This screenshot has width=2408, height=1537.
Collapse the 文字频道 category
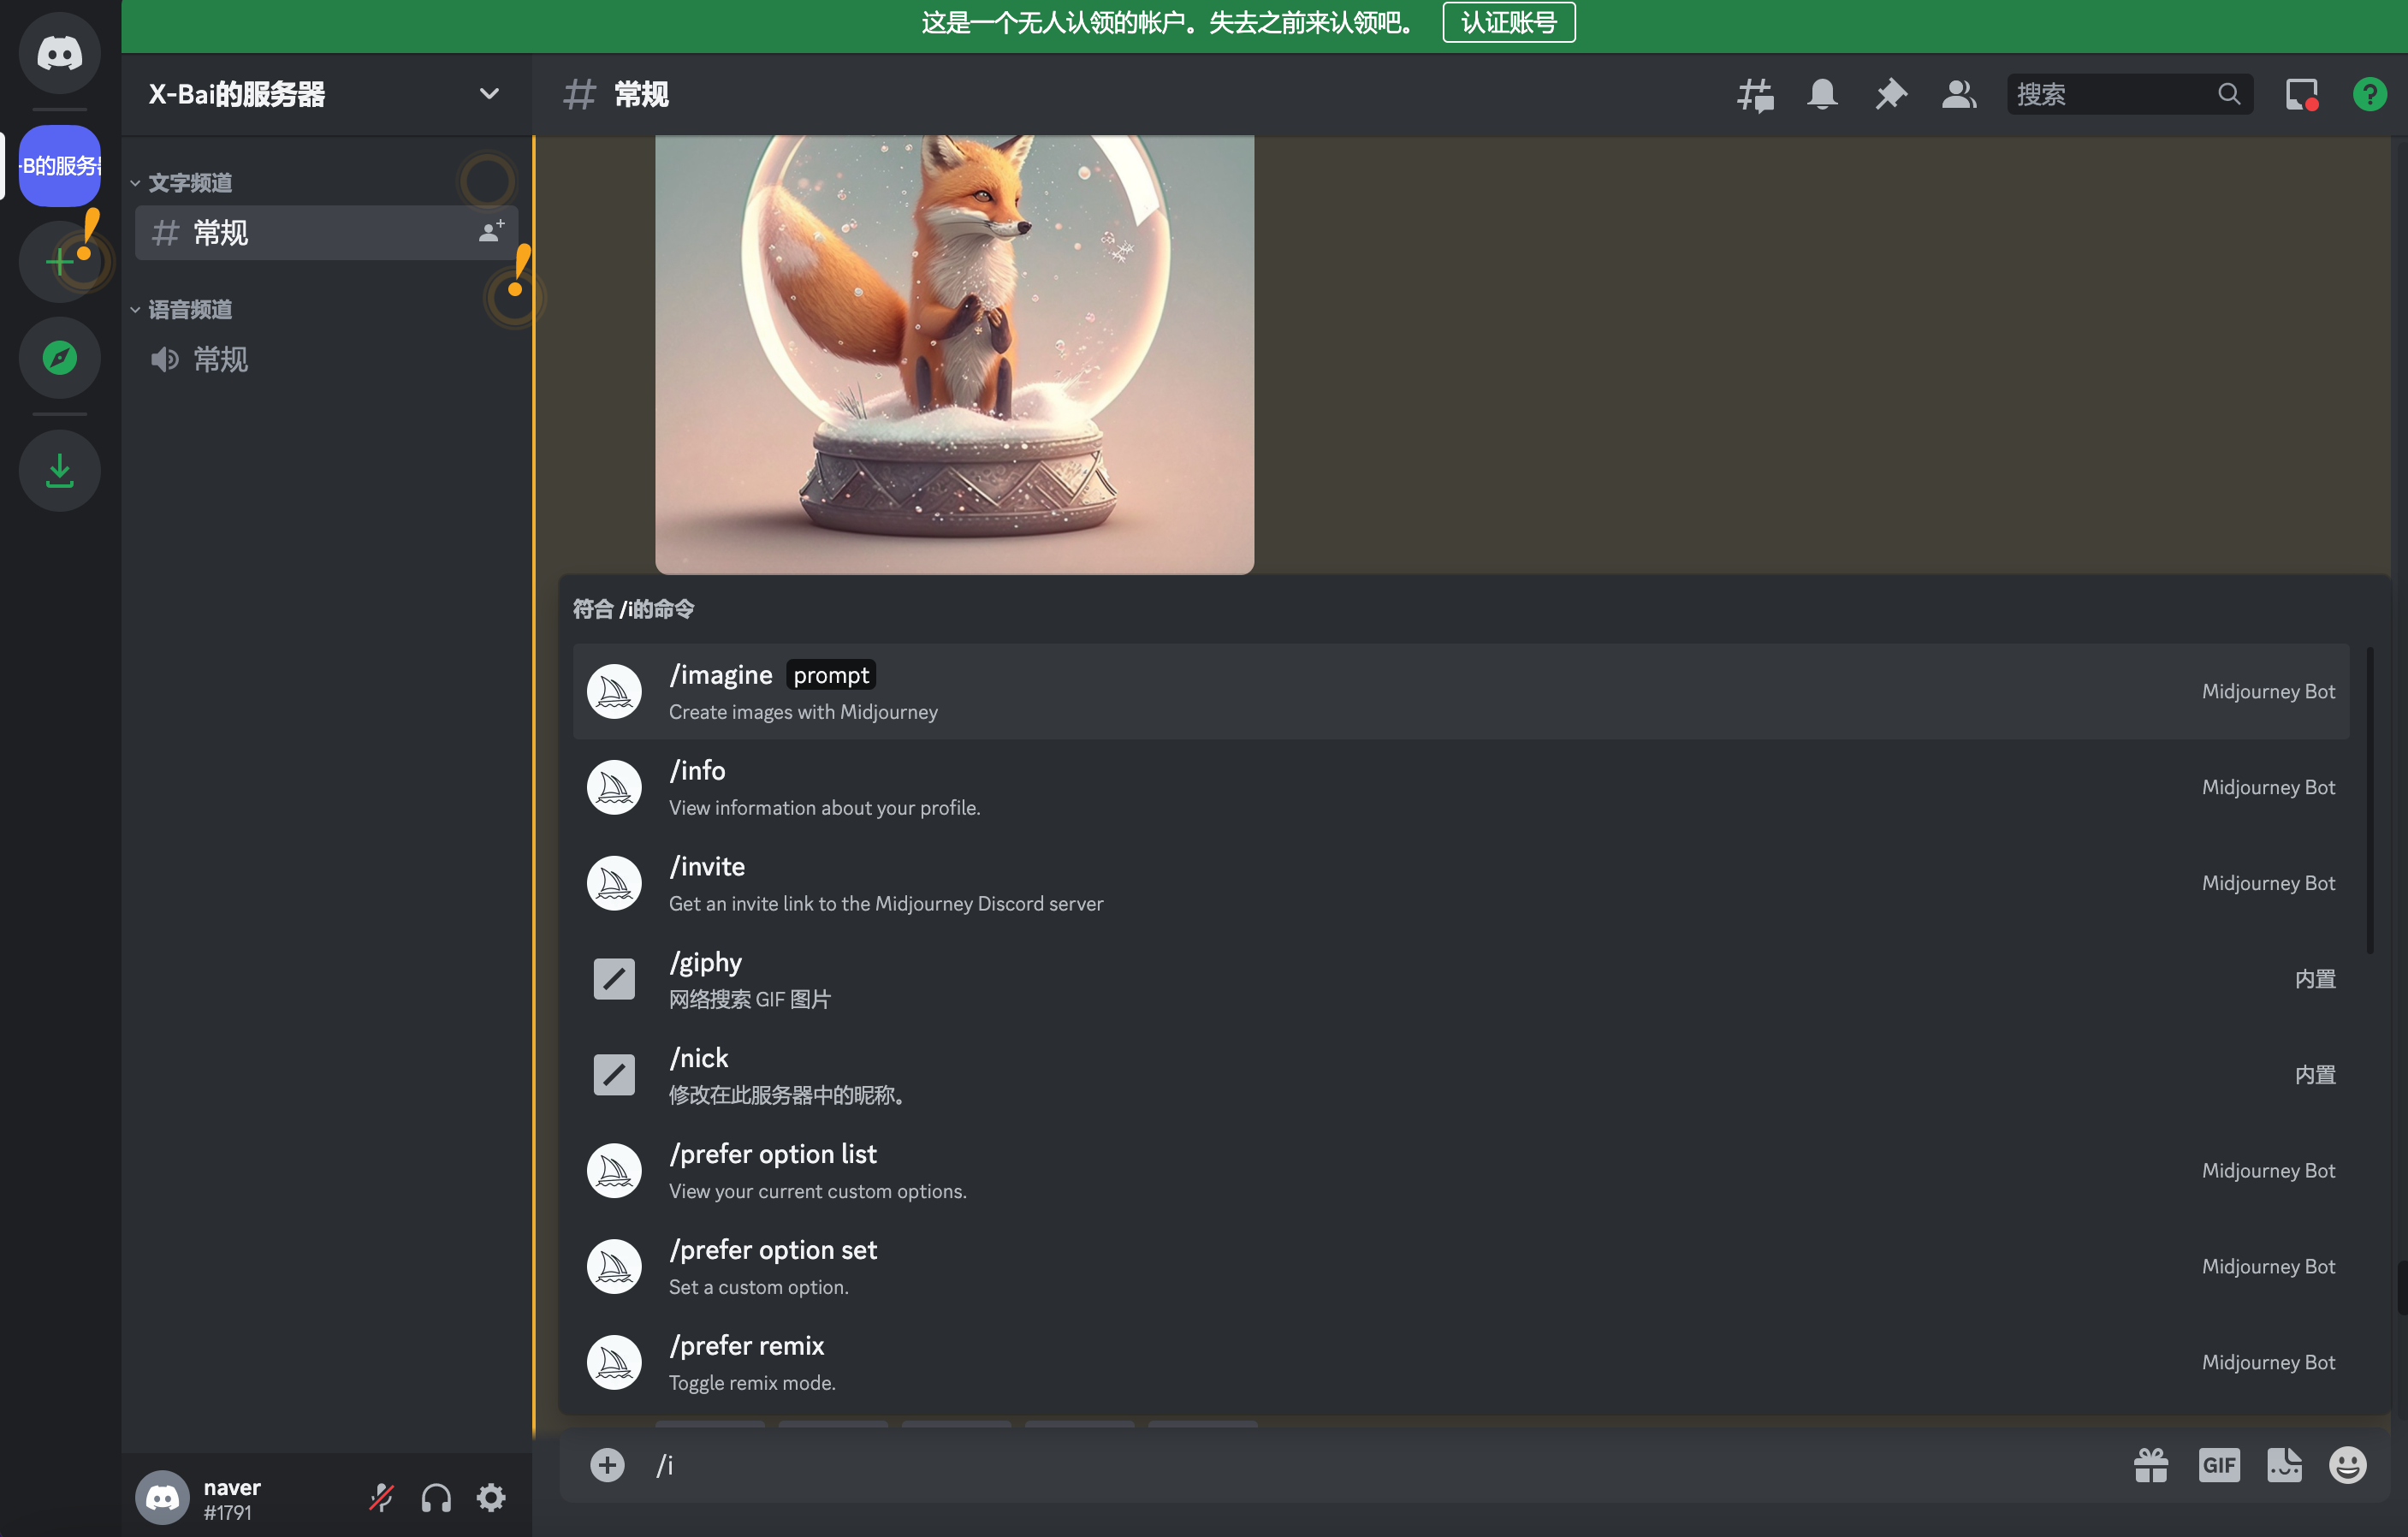pos(189,183)
